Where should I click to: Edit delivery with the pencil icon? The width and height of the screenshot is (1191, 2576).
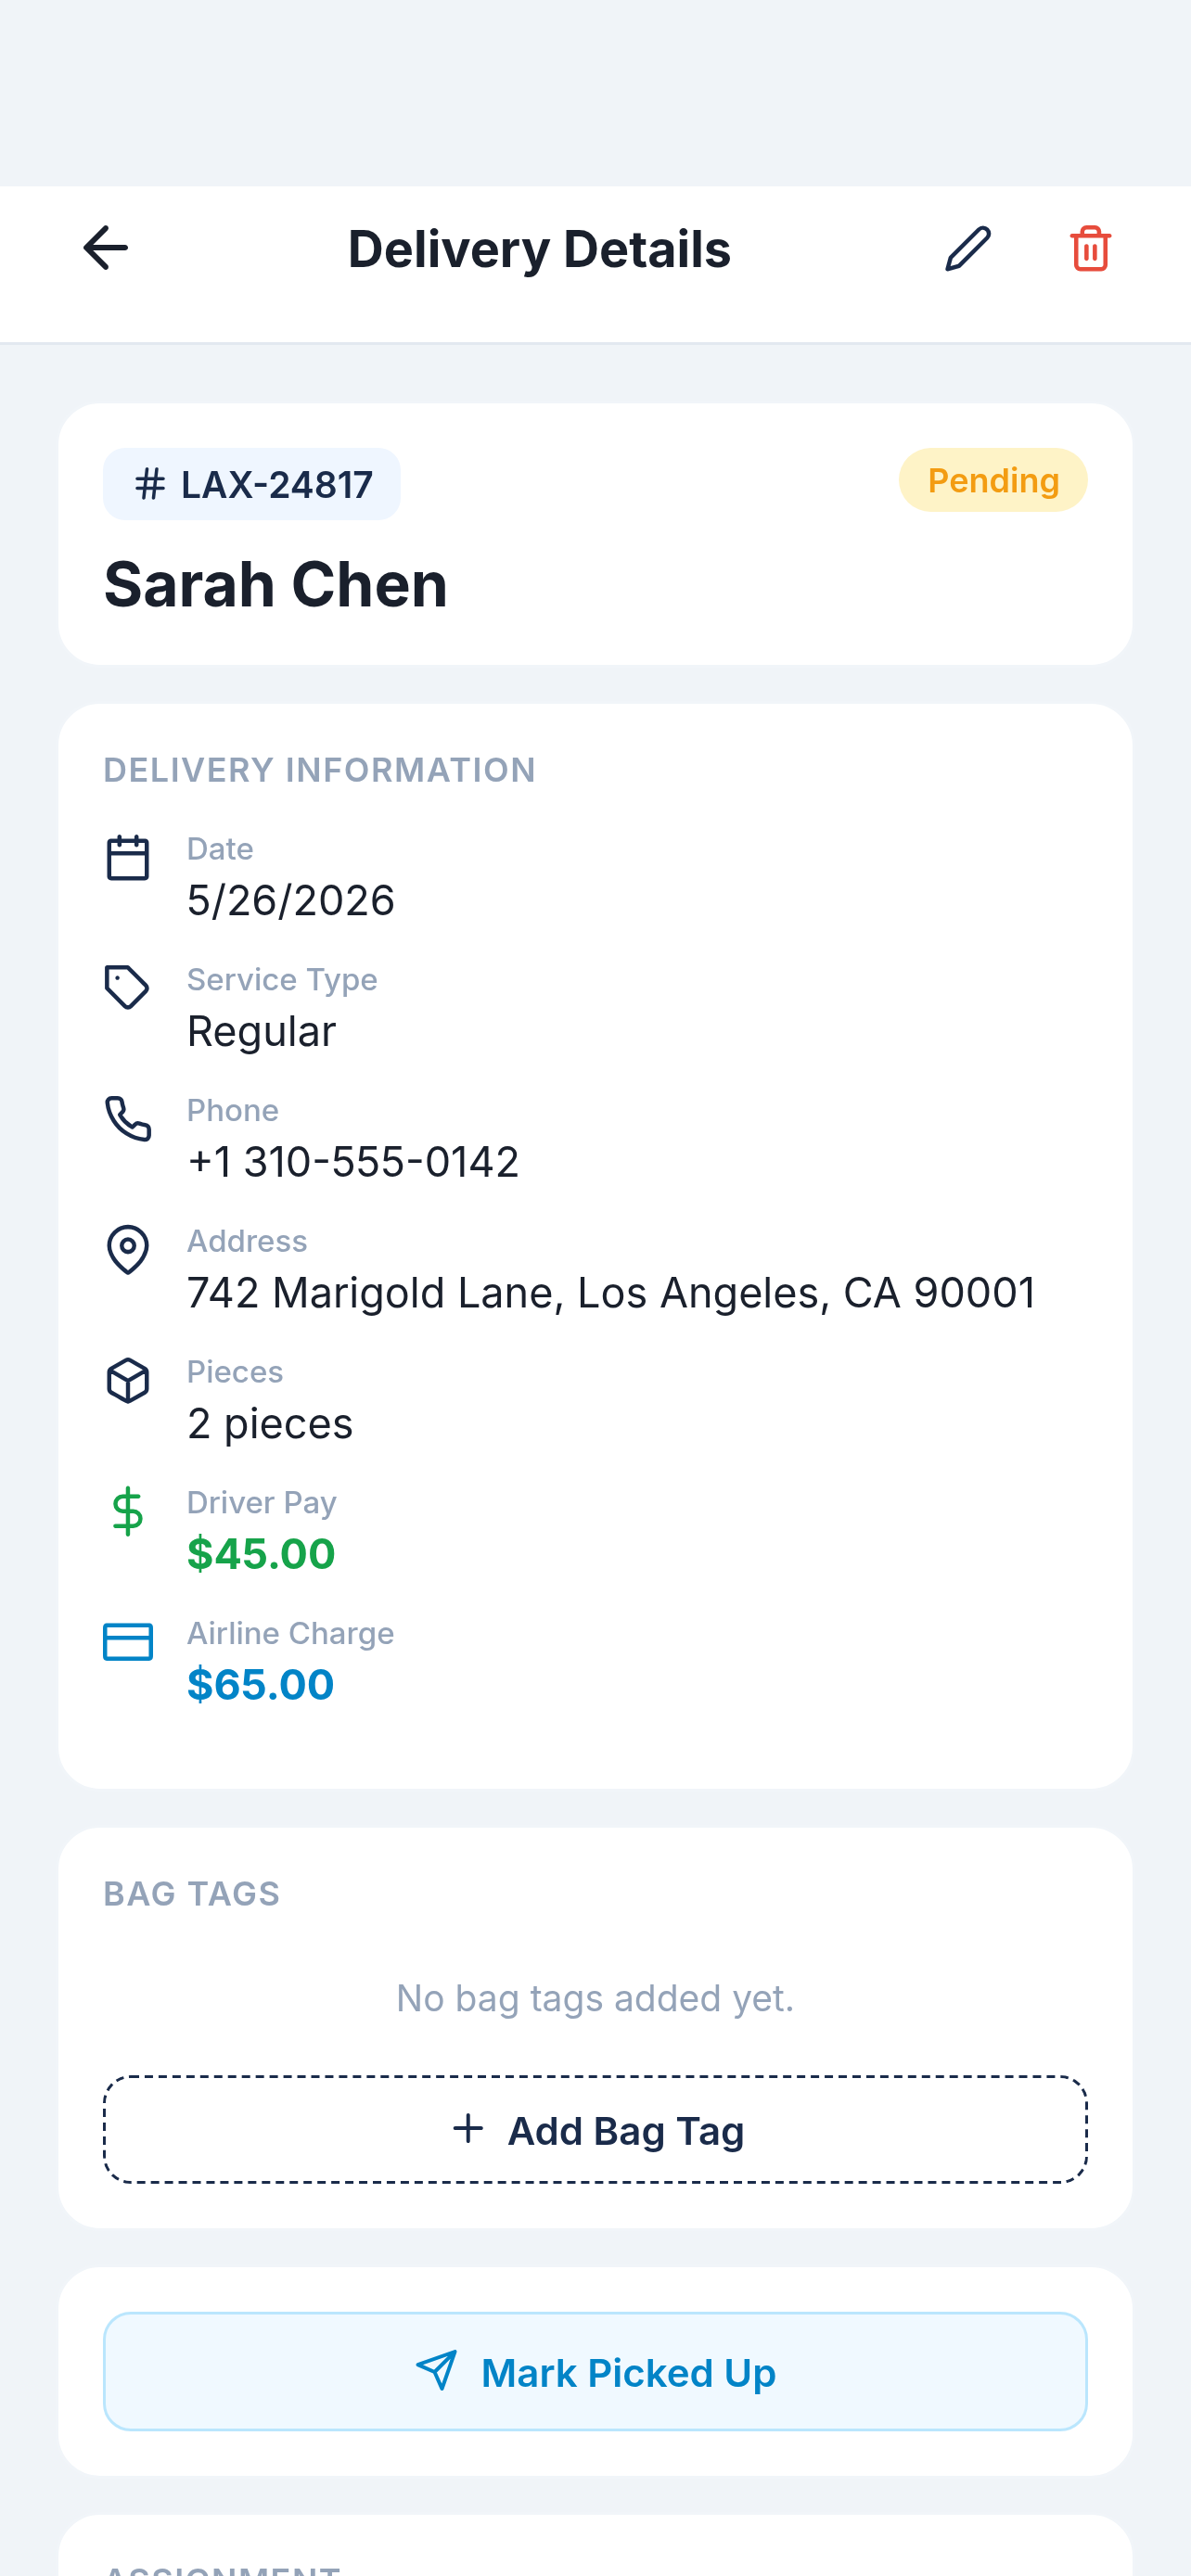point(967,248)
